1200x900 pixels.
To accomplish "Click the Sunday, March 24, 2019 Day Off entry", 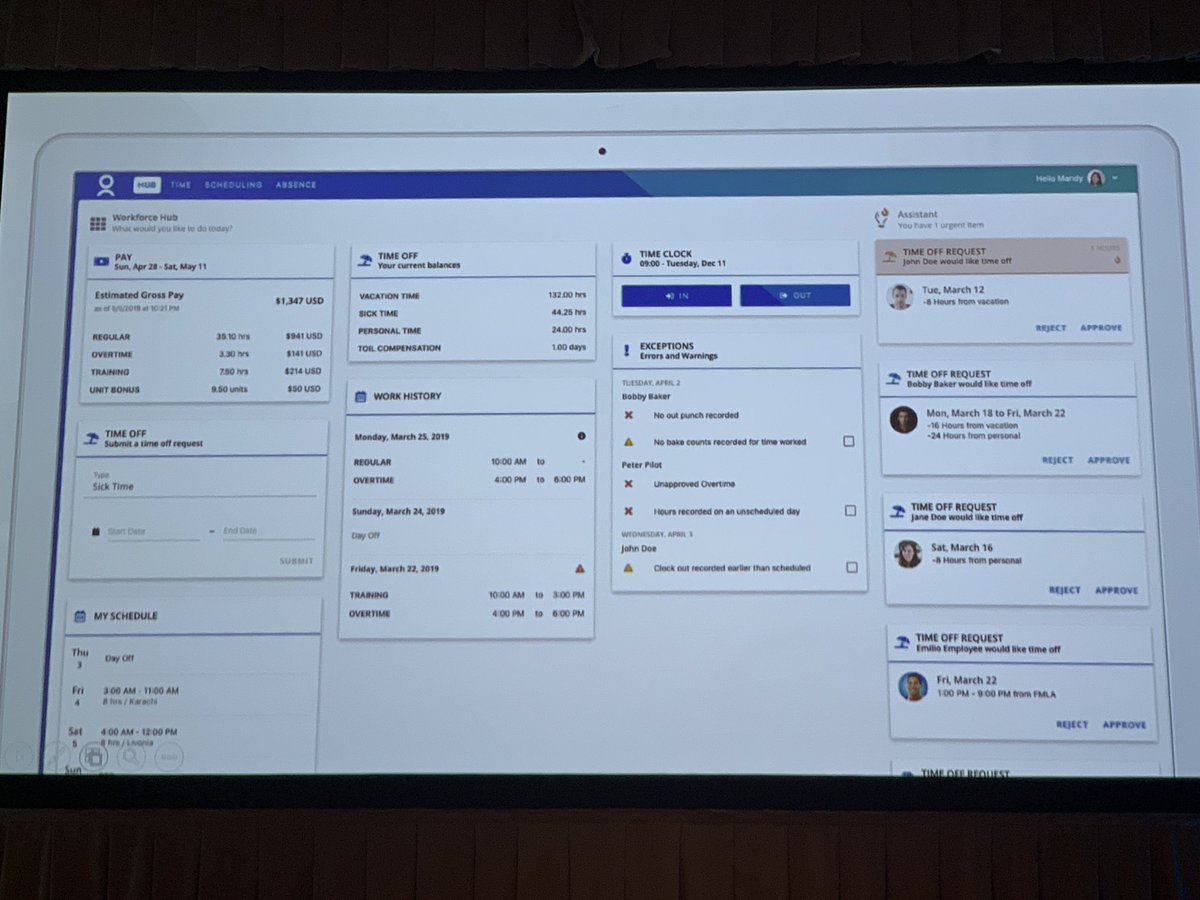I will point(468,523).
